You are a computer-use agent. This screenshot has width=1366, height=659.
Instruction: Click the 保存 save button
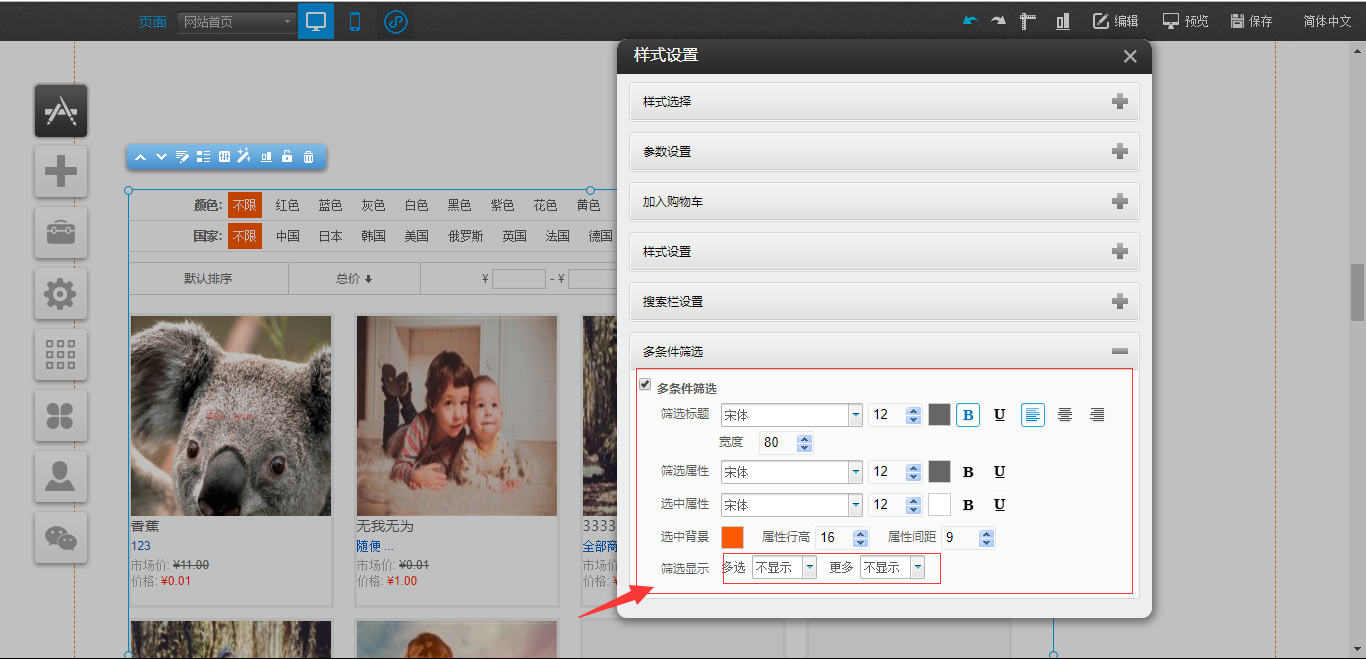(x=1251, y=21)
